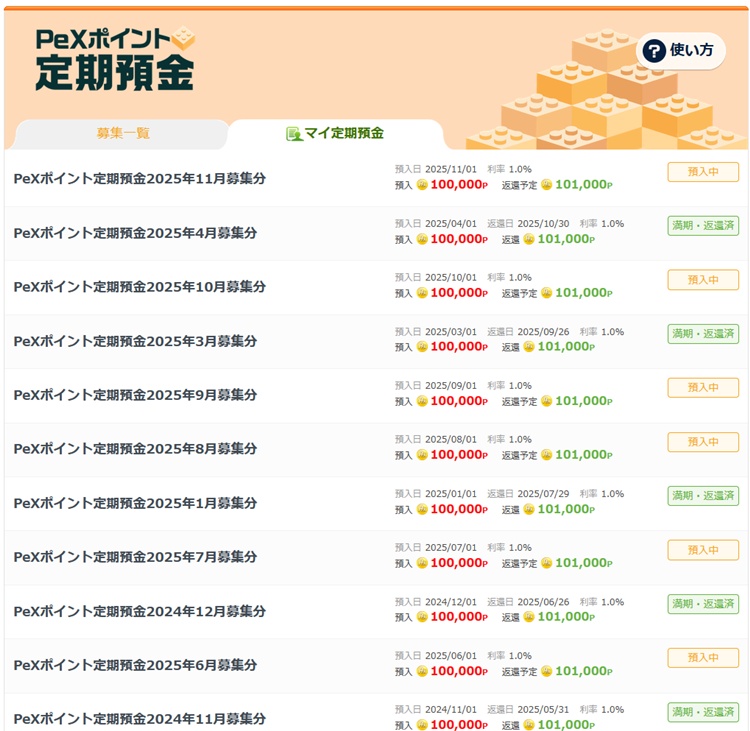Click deposit coin icon in November 2025 row
The width and height of the screenshot is (750, 731).
422,185
